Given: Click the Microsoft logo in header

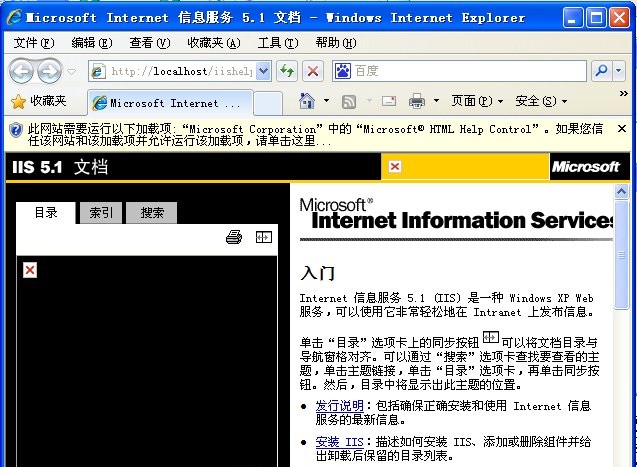Looking at the screenshot, I should [x=585, y=166].
